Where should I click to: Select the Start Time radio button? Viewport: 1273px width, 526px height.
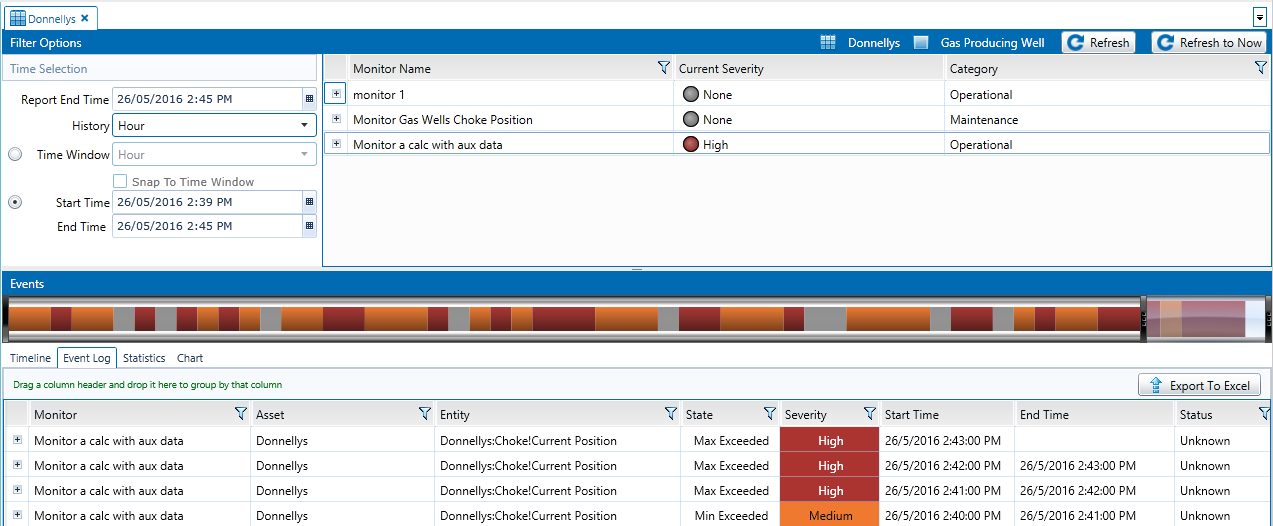15,202
